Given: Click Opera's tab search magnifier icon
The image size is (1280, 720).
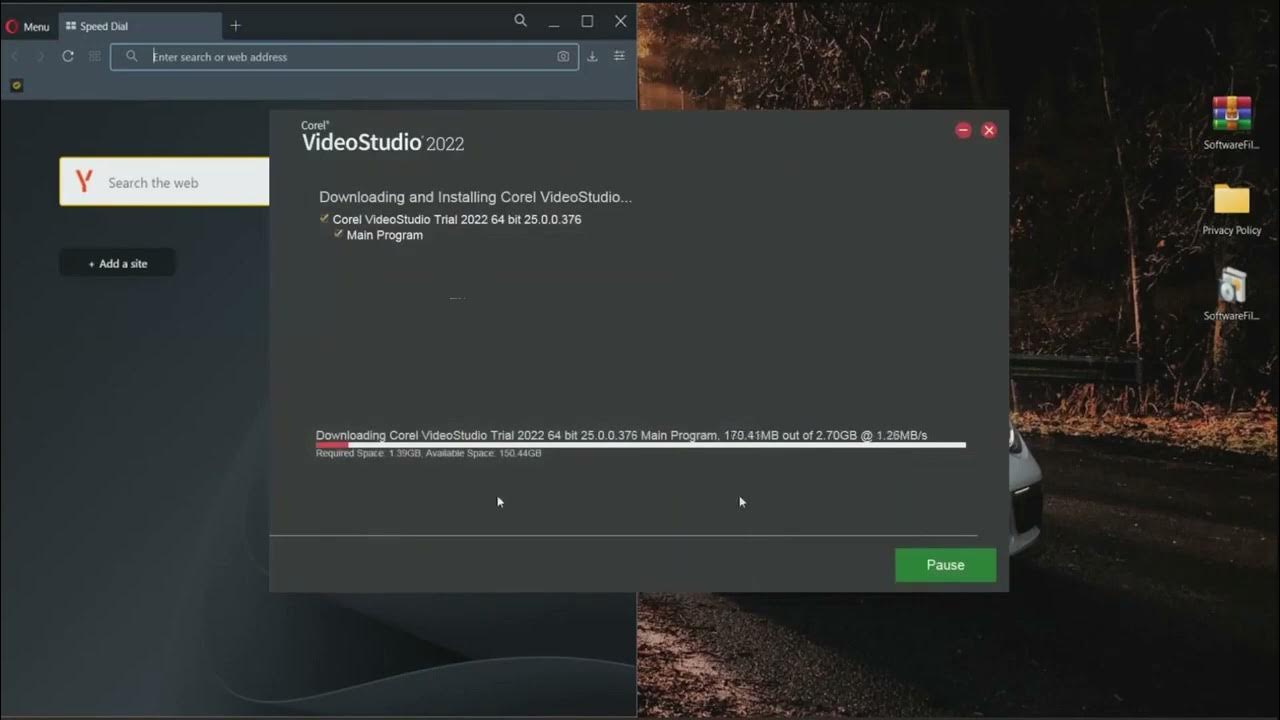Looking at the screenshot, I should (x=520, y=21).
